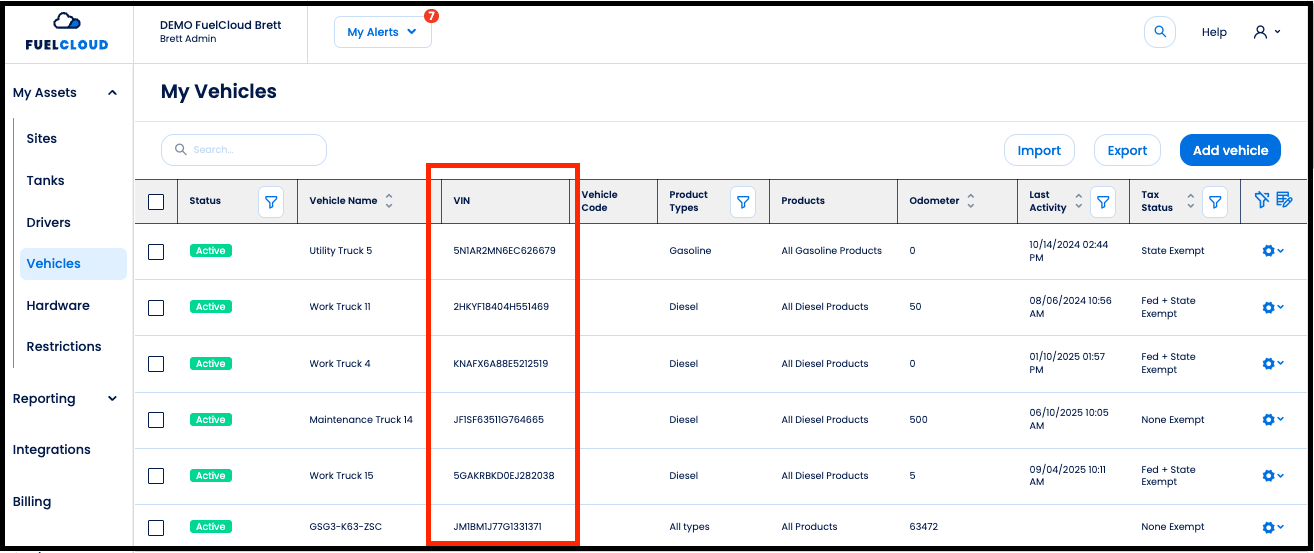Click the FuelCloud logo

click(67, 32)
